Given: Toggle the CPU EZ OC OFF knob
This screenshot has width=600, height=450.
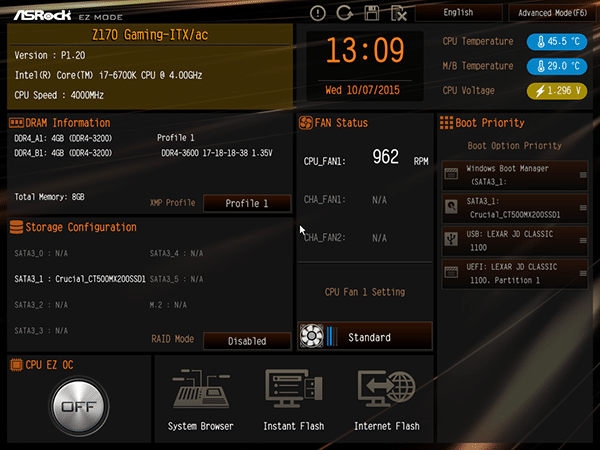Looking at the screenshot, I should [x=79, y=406].
